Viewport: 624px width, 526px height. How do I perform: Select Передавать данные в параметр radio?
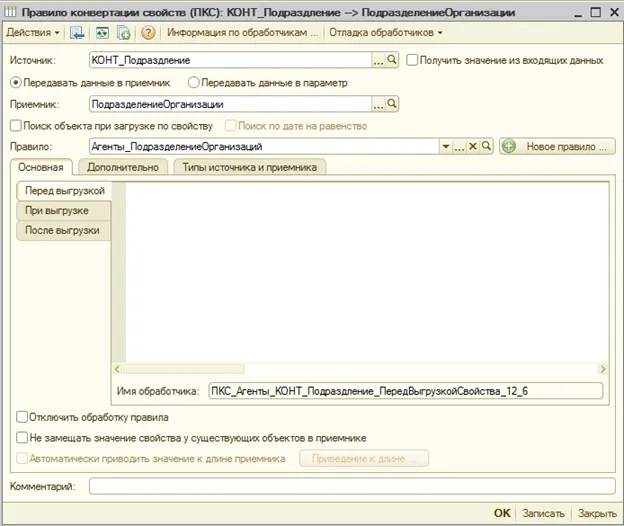tap(193, 83)
